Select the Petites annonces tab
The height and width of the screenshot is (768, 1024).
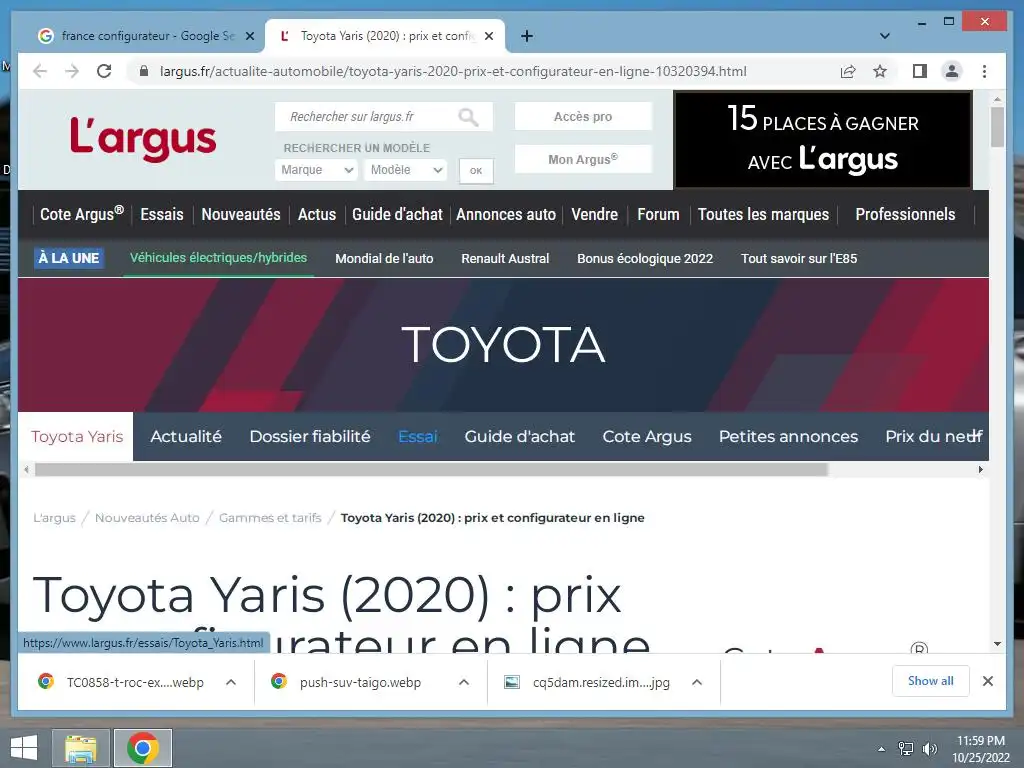788,436
